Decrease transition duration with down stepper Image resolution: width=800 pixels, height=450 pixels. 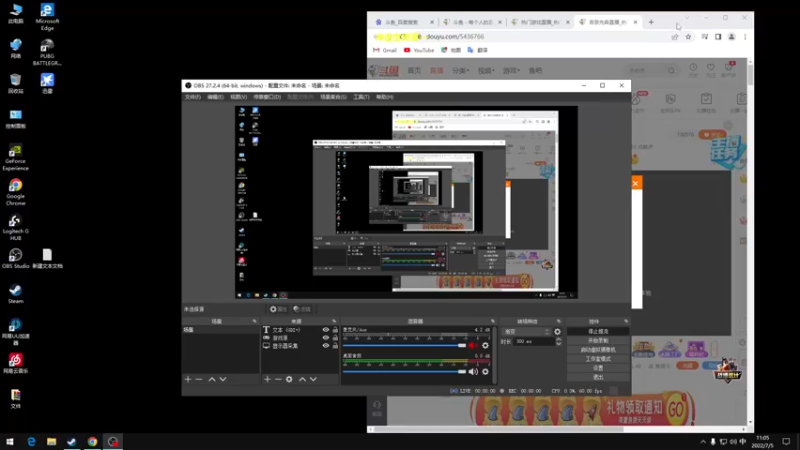pyautogui.click(x=558, y=344)
